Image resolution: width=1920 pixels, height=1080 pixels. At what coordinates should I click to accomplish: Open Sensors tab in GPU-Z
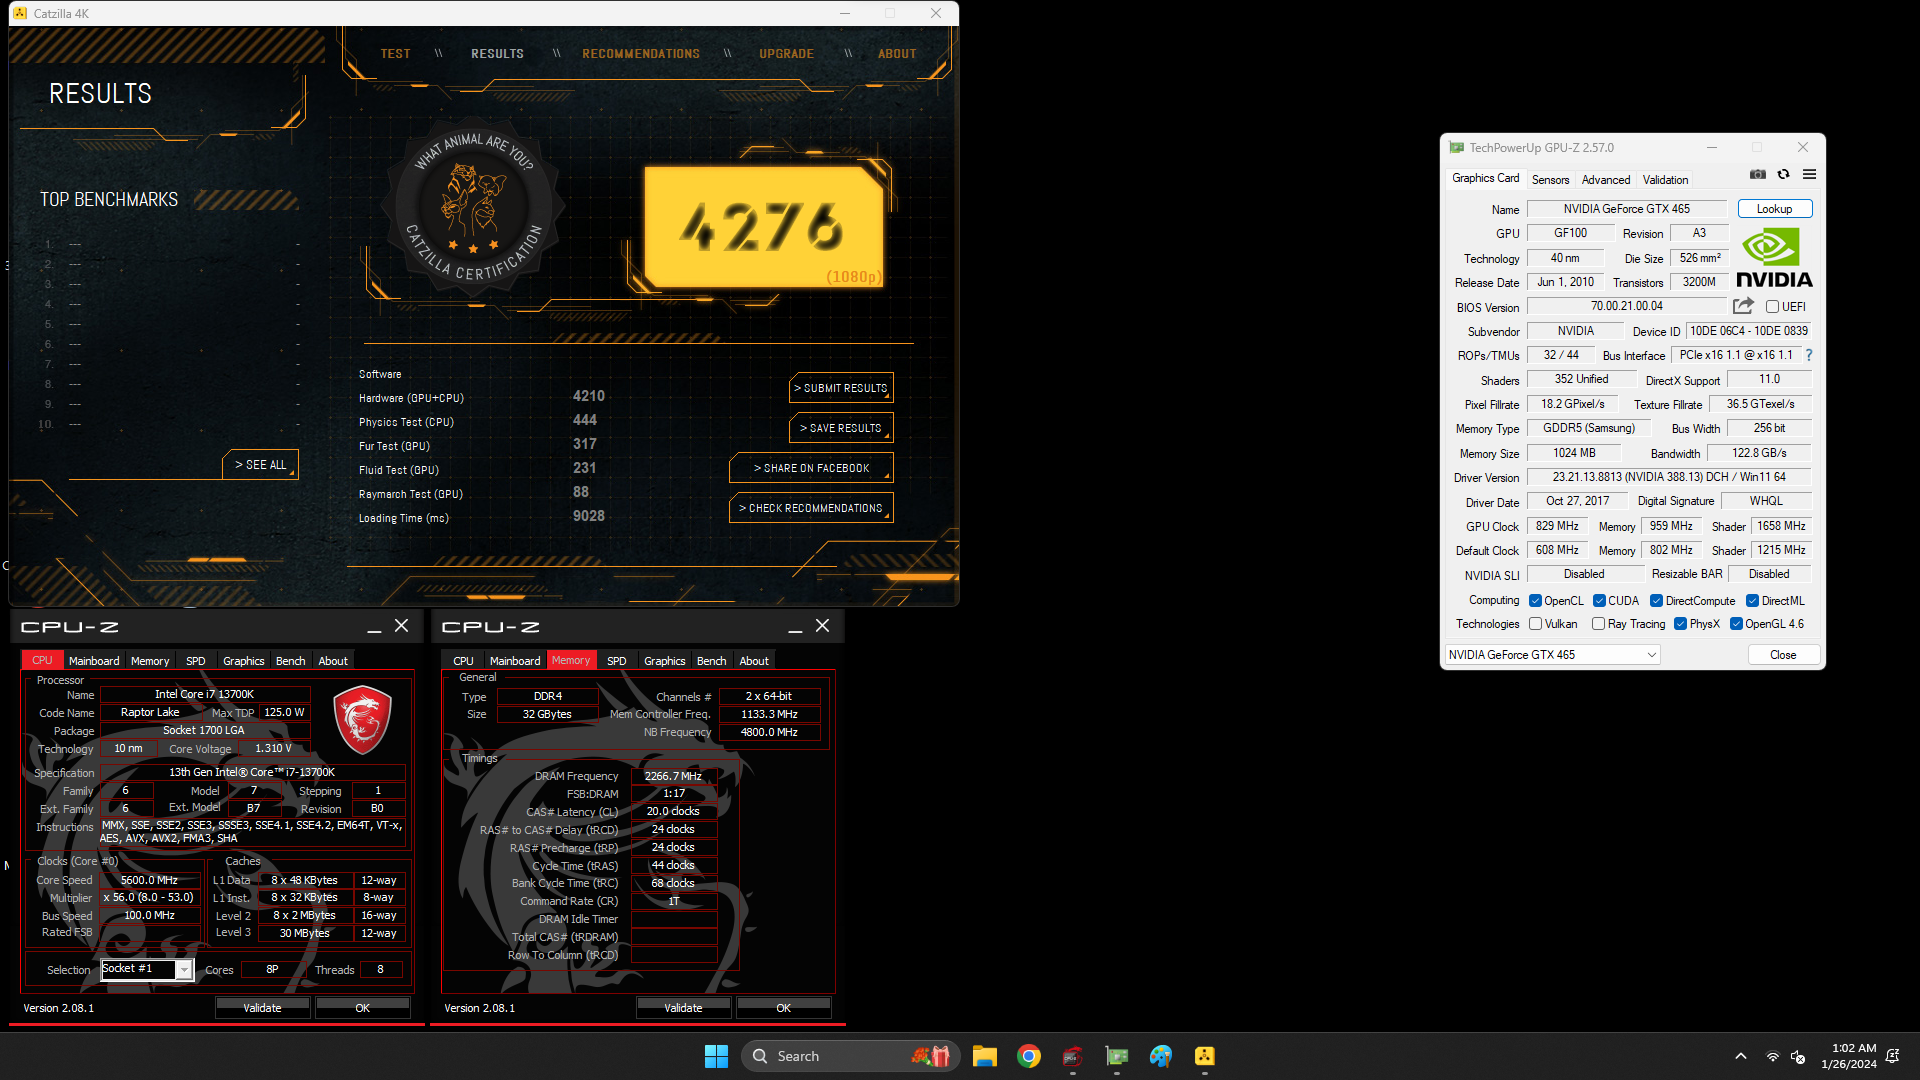[1550, 180]
